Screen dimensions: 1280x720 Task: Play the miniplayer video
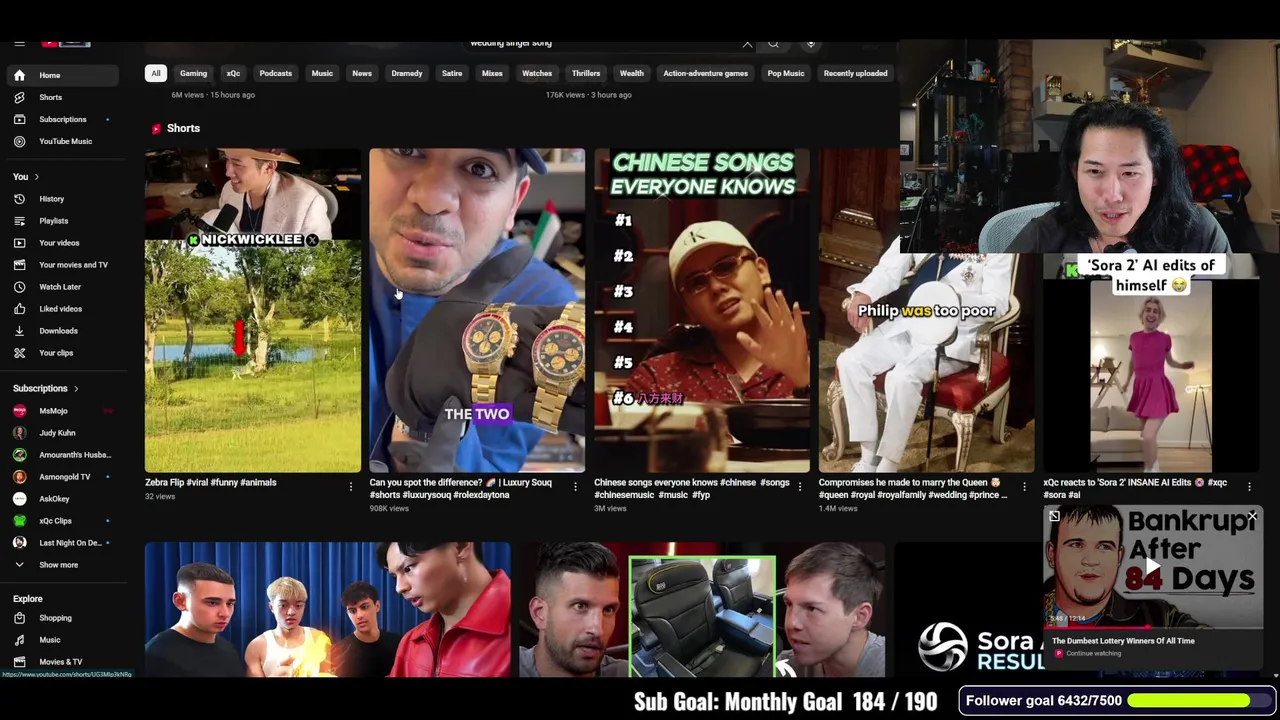point(1153,567)
